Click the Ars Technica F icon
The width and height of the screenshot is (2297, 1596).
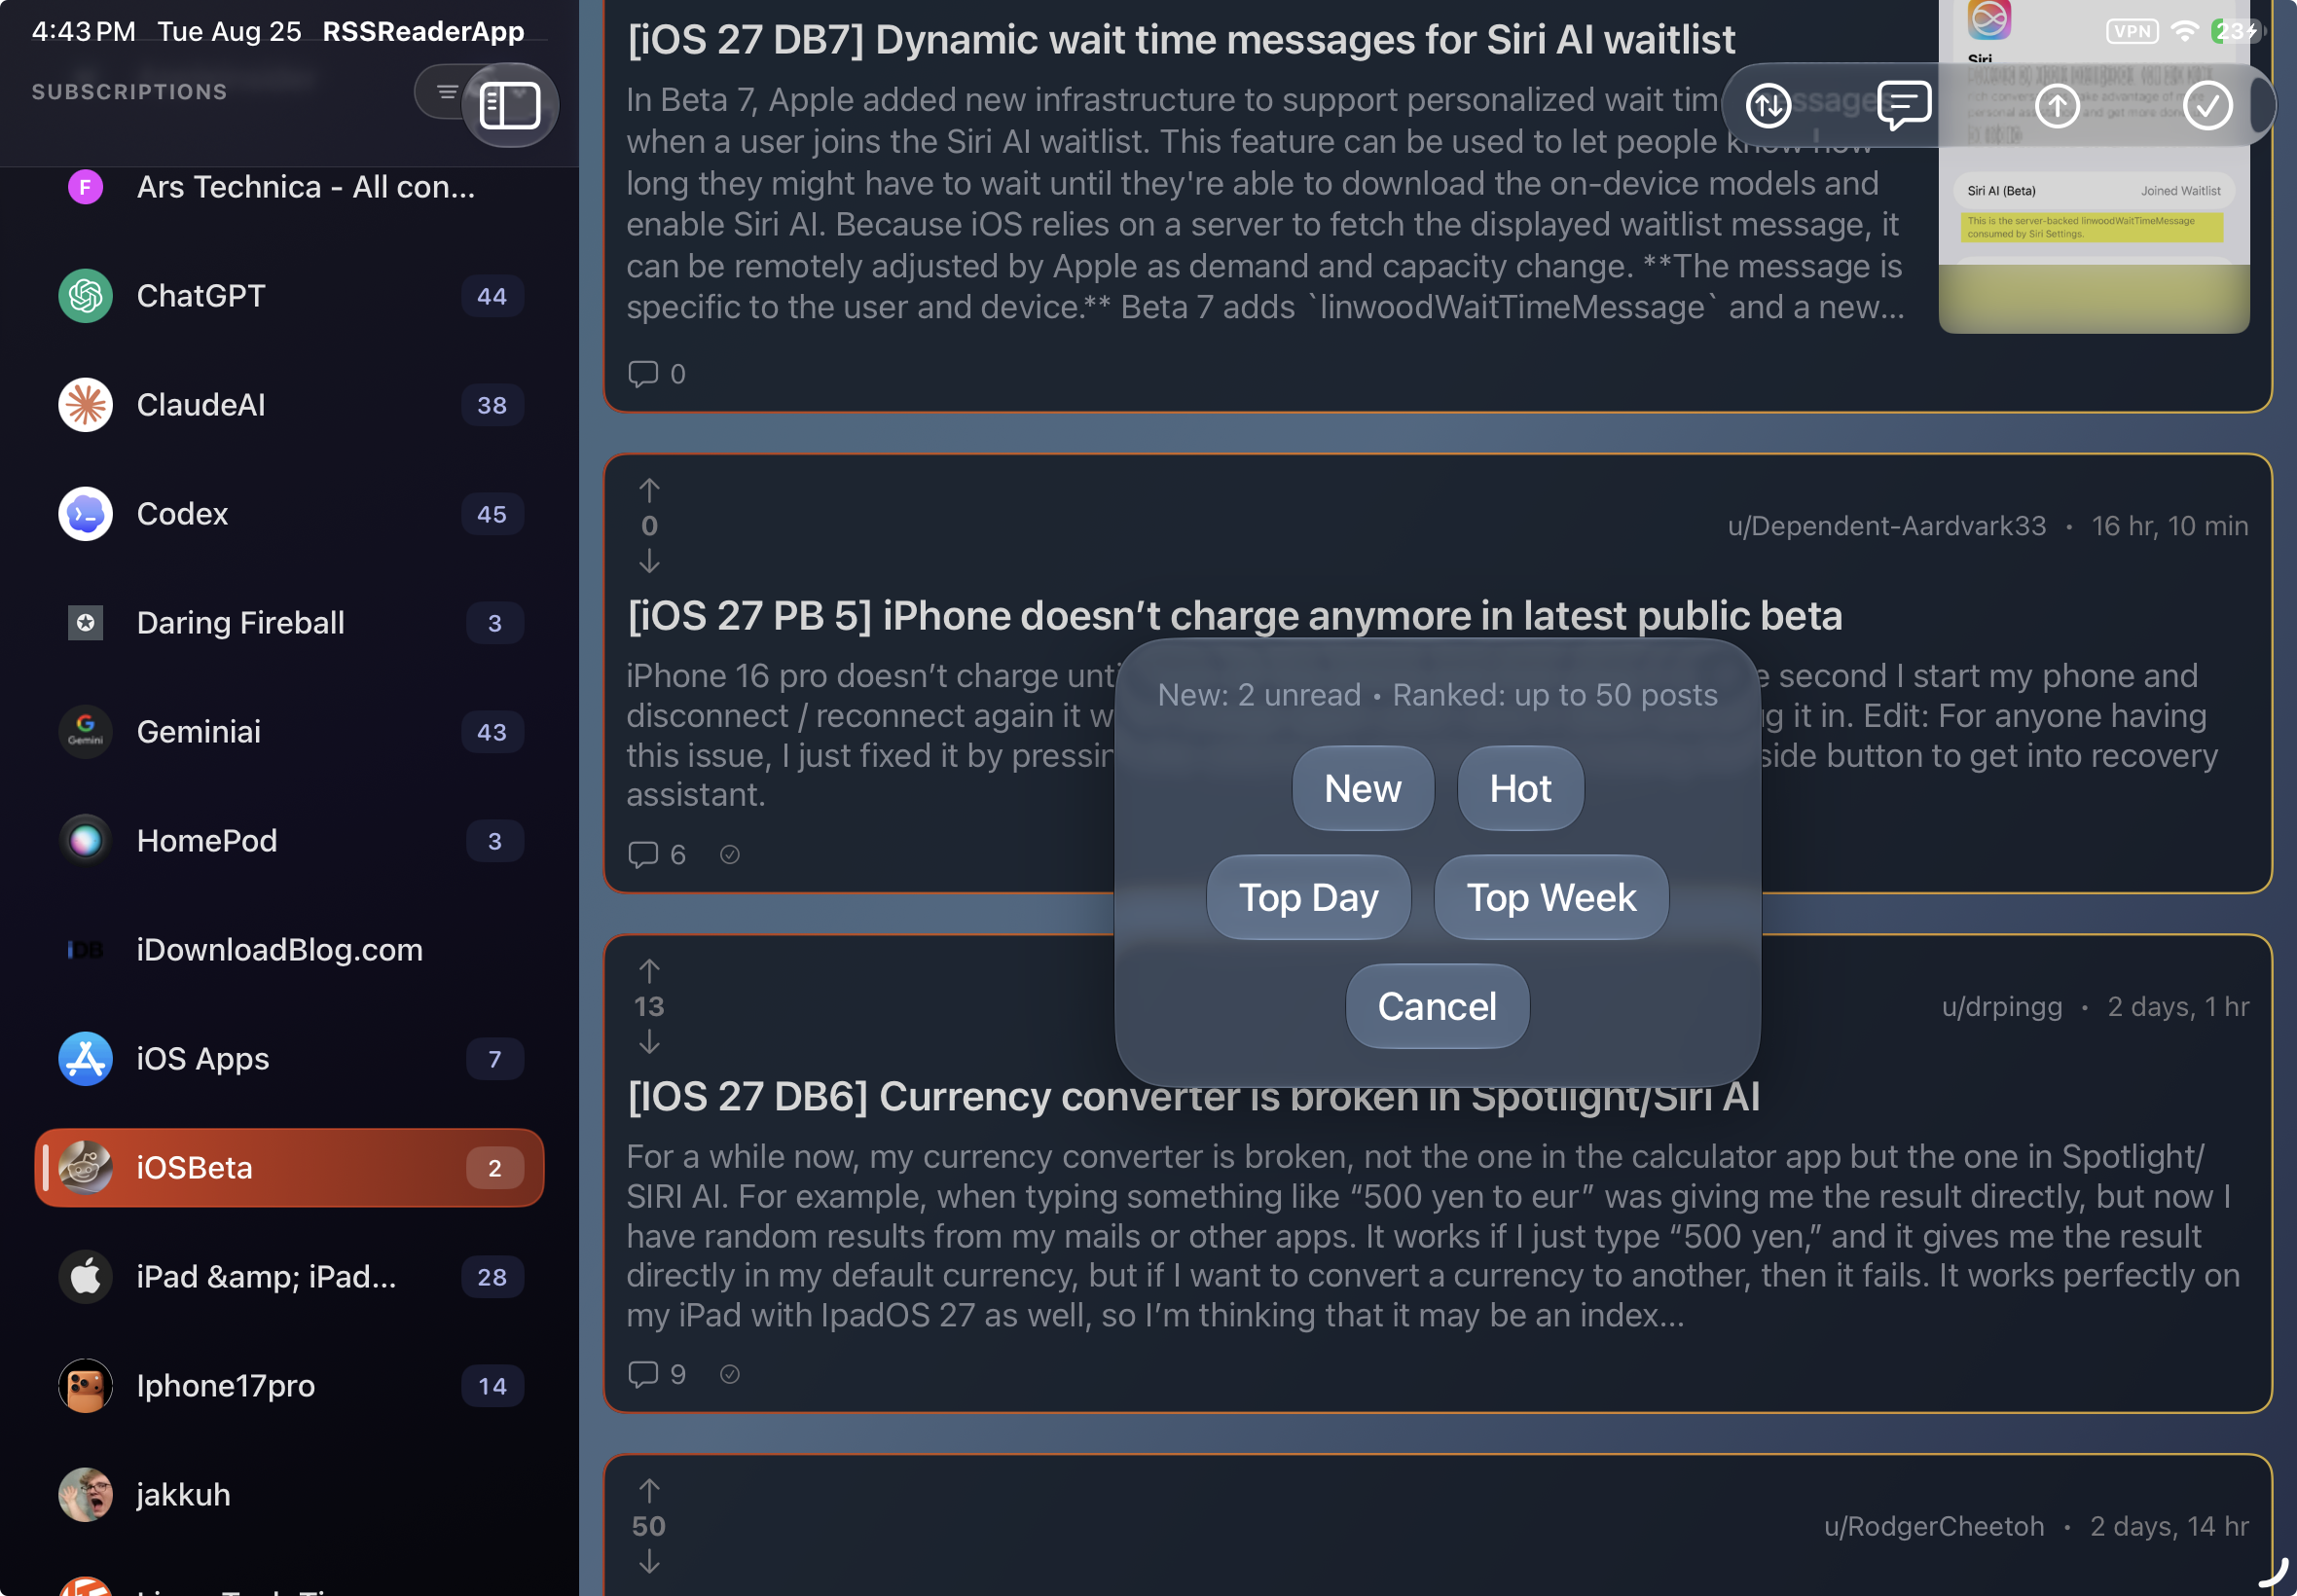(x=85, y=187)
